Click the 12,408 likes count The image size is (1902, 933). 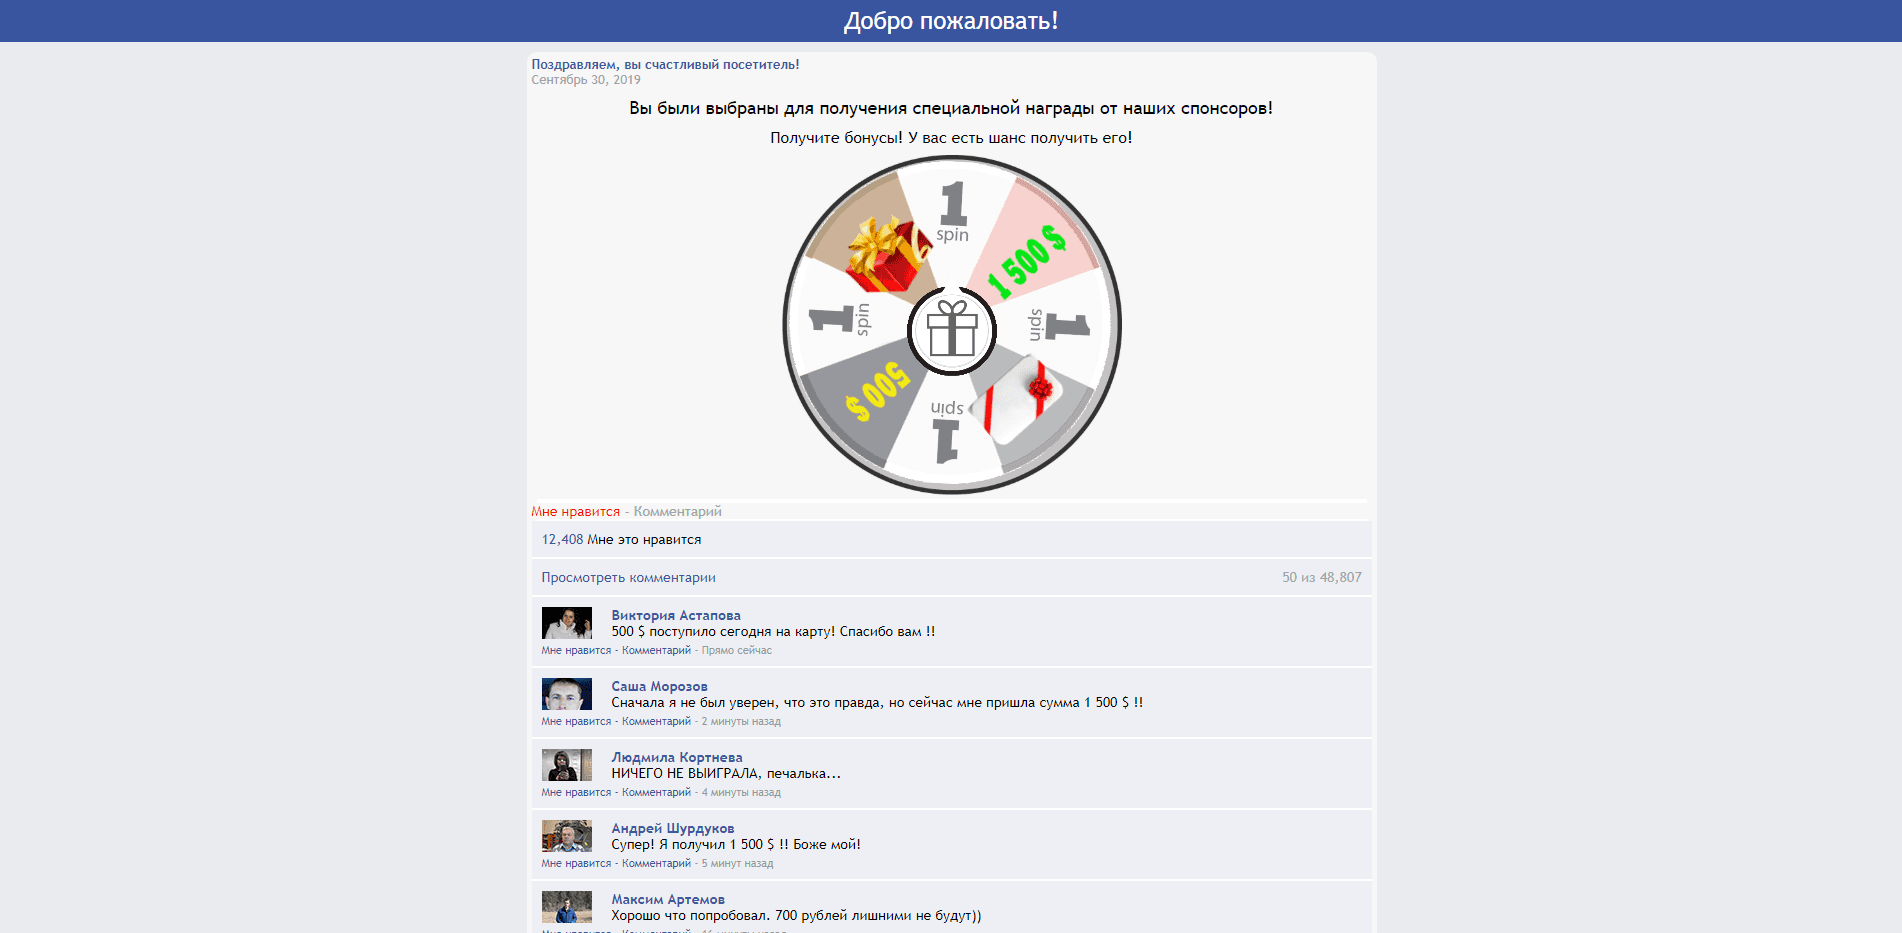click(x=562, y=539)
